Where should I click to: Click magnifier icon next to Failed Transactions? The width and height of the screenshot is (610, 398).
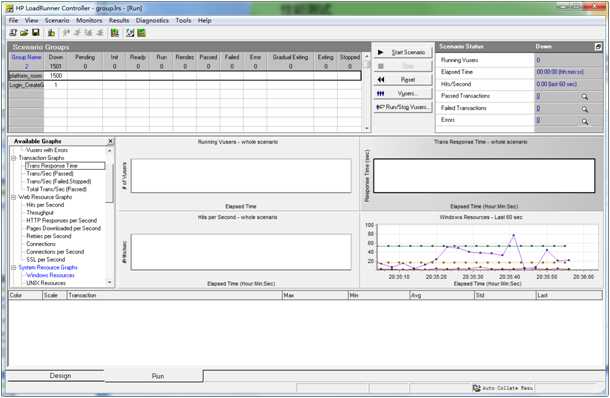pyautogui.click(x=584, y=109)
